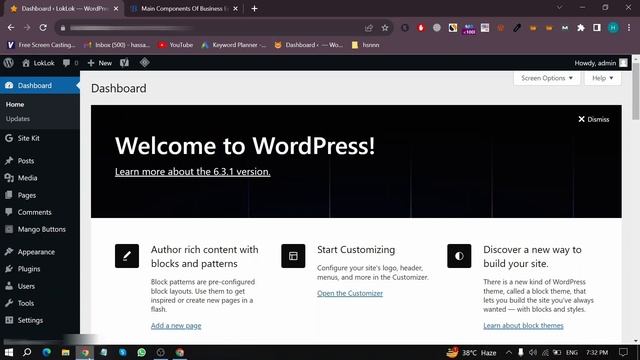Open the hsnnn bookmarks folder
The width and height of the screenshot is (640, 360).
(366, 45)
